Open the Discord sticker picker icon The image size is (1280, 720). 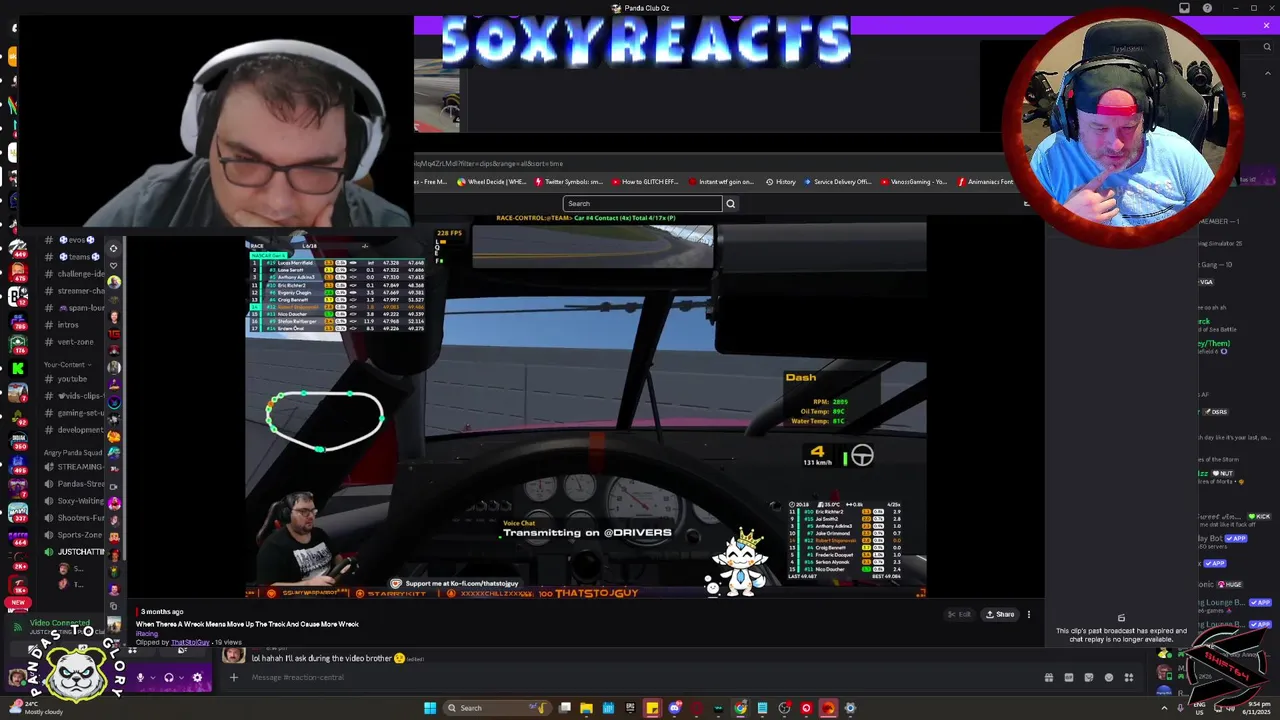pyautogui.click(x=1089, y=678)
